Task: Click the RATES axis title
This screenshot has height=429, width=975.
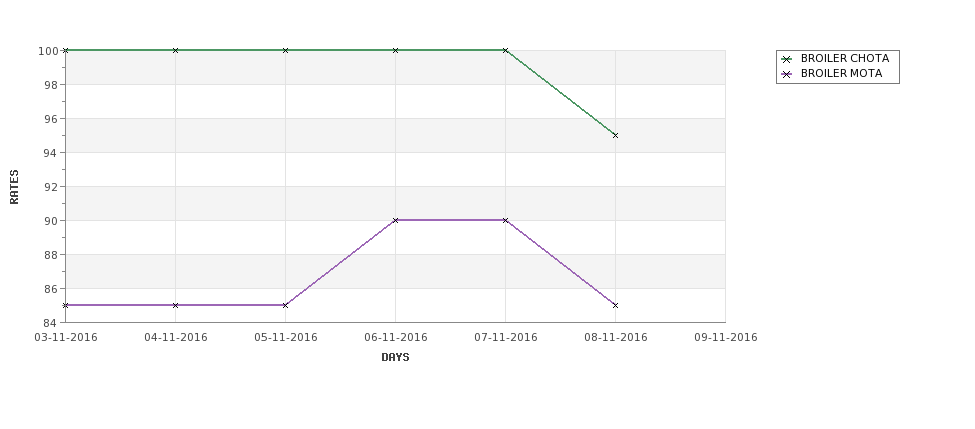Action: click(14, 187)
